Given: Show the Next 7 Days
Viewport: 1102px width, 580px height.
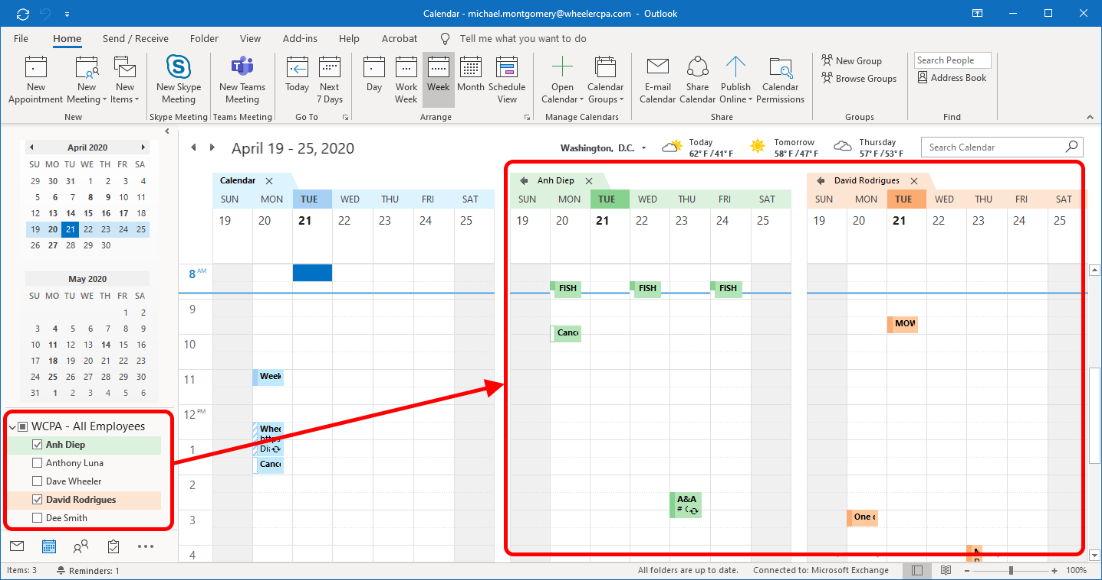Looking at the screenshot, I should 330,80.
